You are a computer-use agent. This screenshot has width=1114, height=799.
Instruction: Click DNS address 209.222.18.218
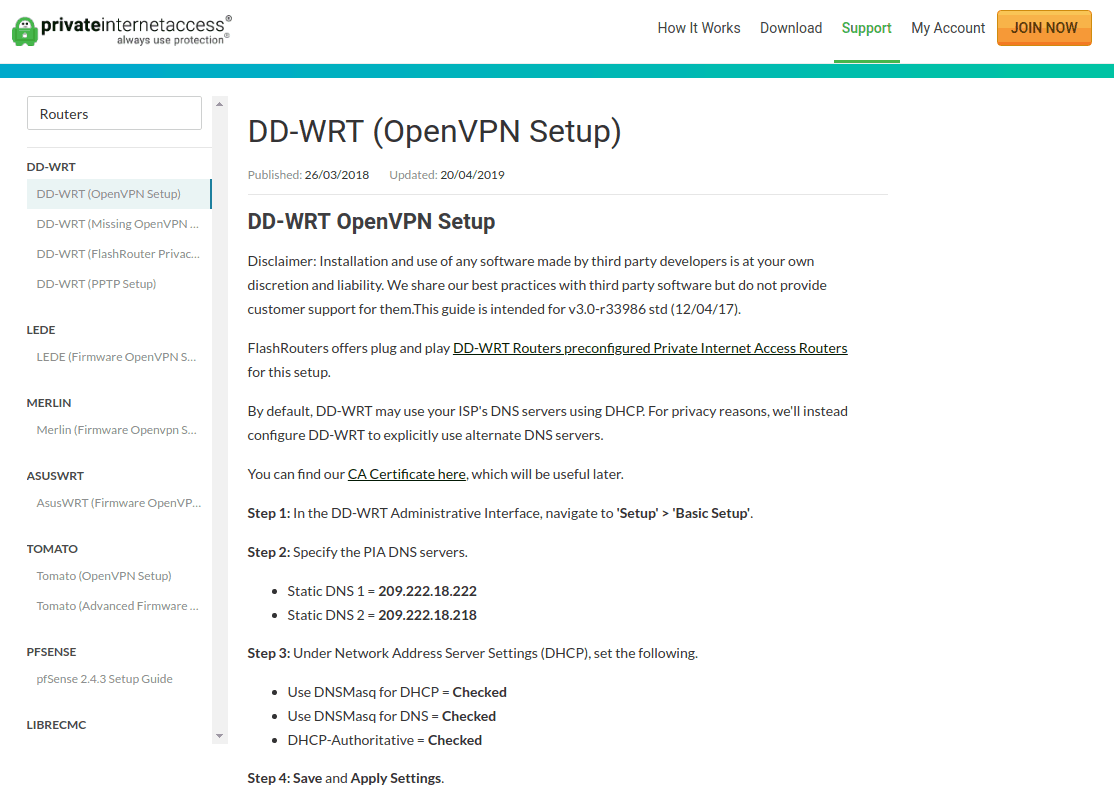point(427,615)
